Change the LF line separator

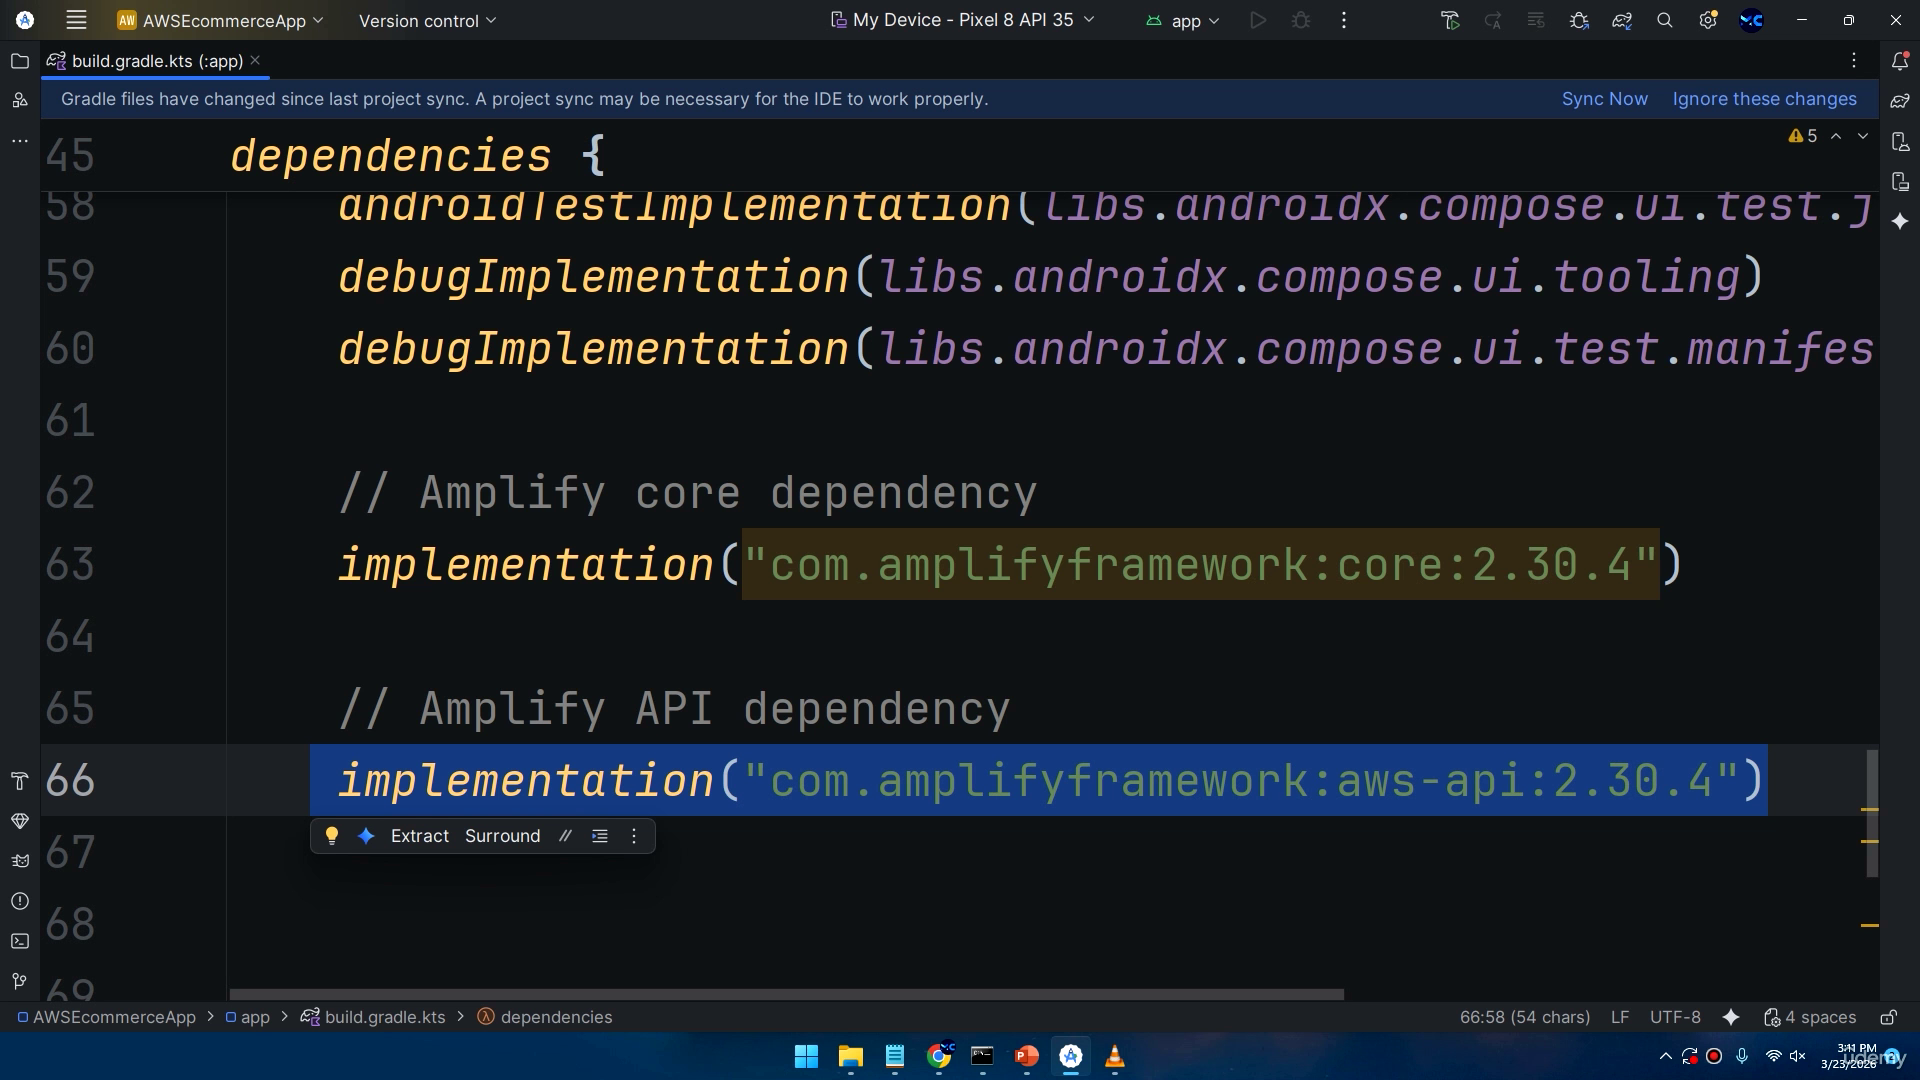click(1620, 1017)
